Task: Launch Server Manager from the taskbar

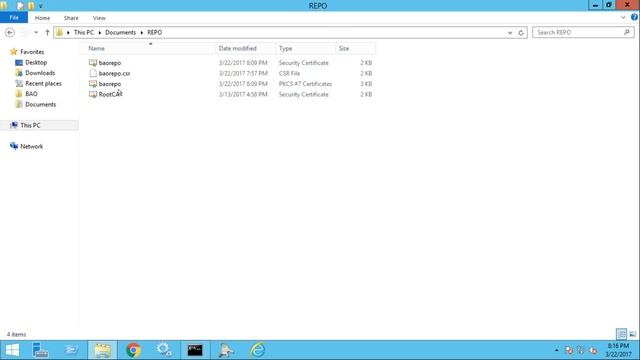Action: (x=40, y=350)
